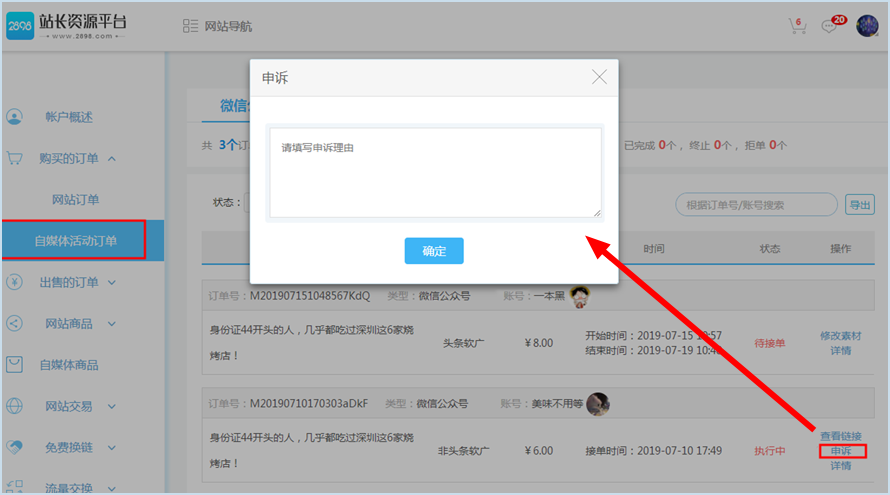This screenshot has height=495, width=890.
Task: Click the shopping cart icon in header
Action: point(797,27)
